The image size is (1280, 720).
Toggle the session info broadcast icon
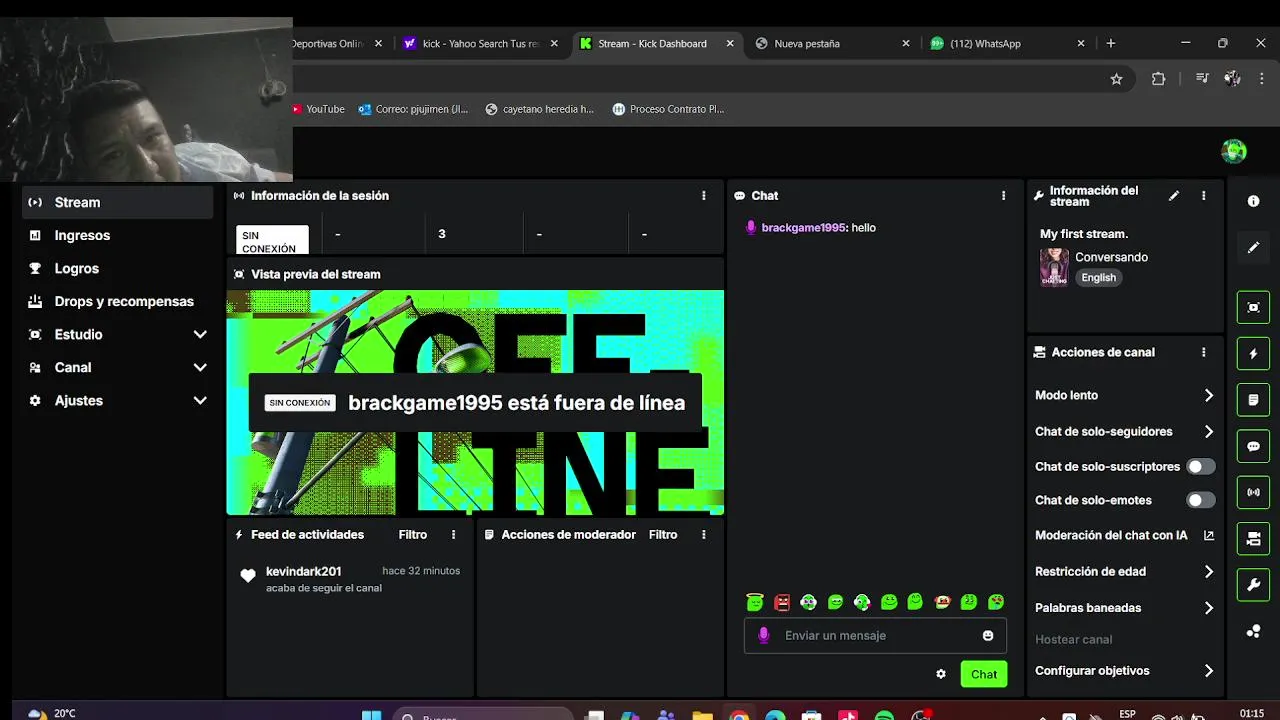point(1253,493)
